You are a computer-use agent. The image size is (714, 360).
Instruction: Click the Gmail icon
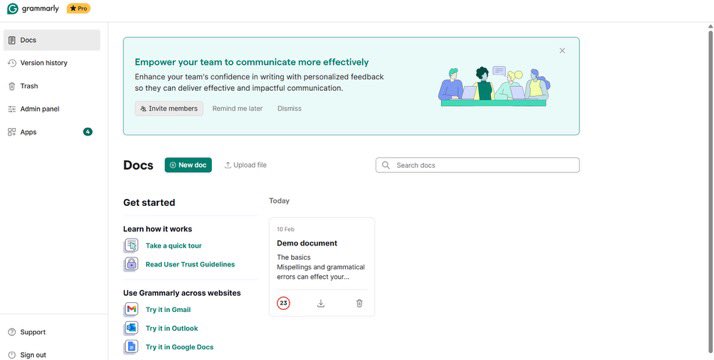(131, 309)
